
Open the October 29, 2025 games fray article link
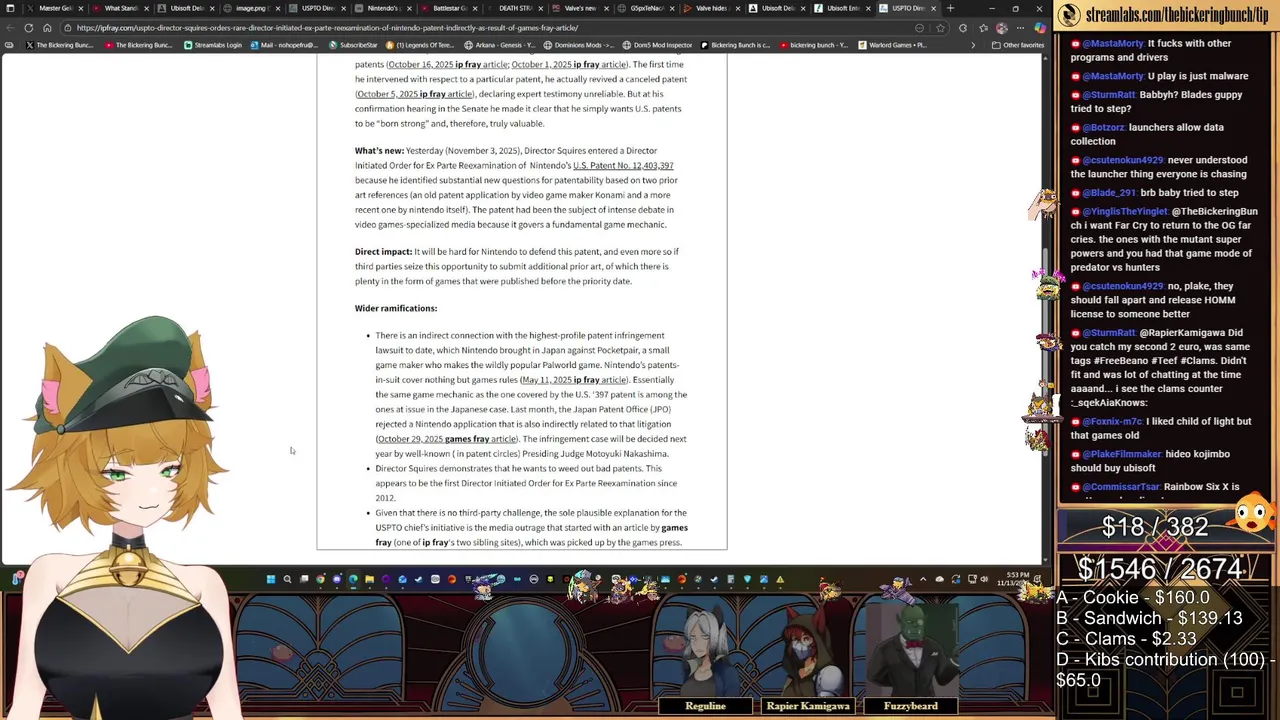[x=446, y=439]
